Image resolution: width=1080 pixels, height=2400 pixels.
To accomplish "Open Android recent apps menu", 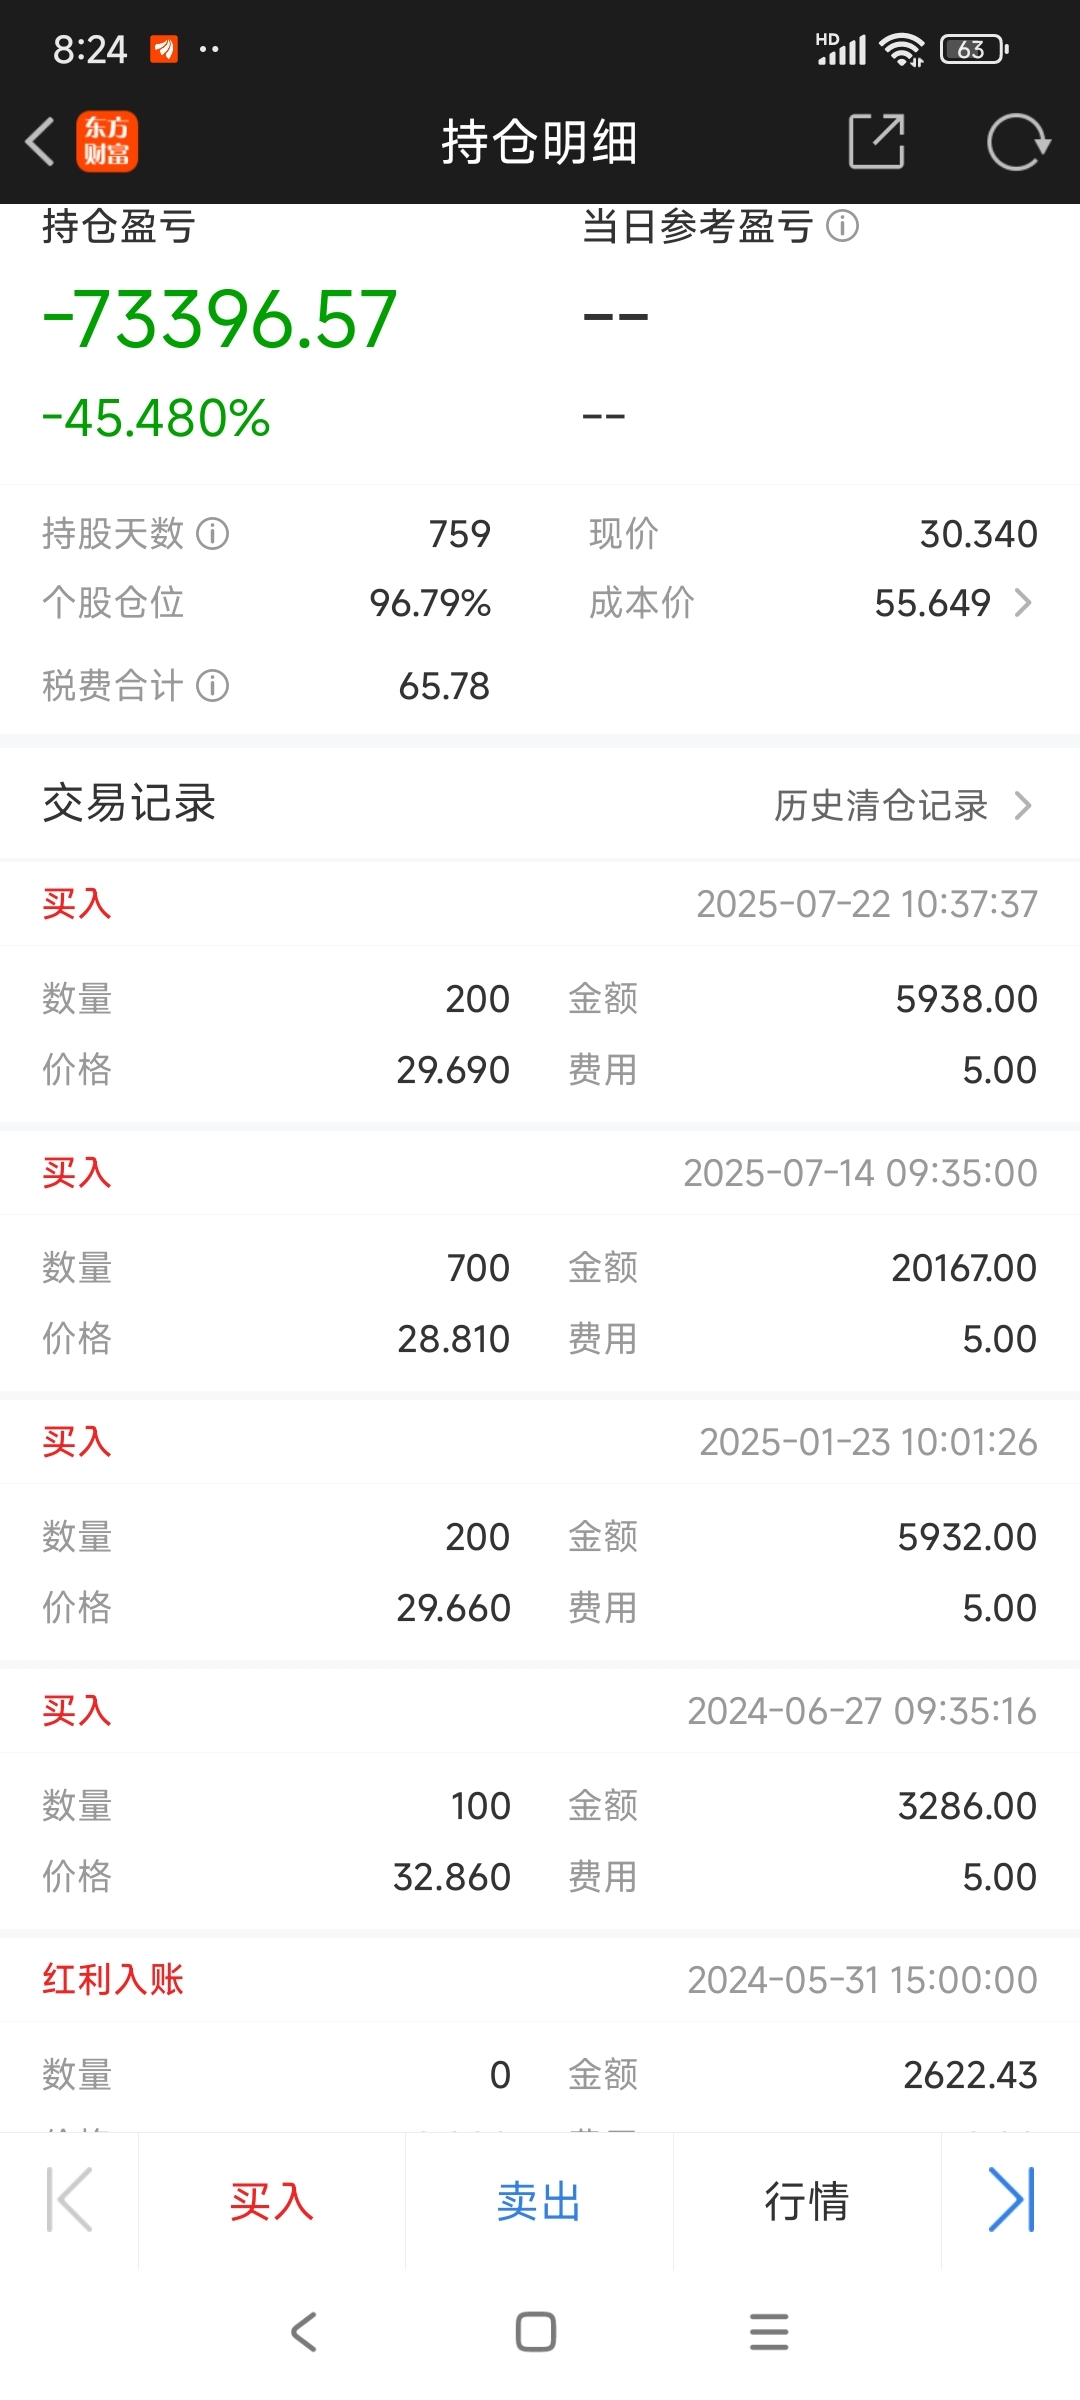I will [769, 2332].
